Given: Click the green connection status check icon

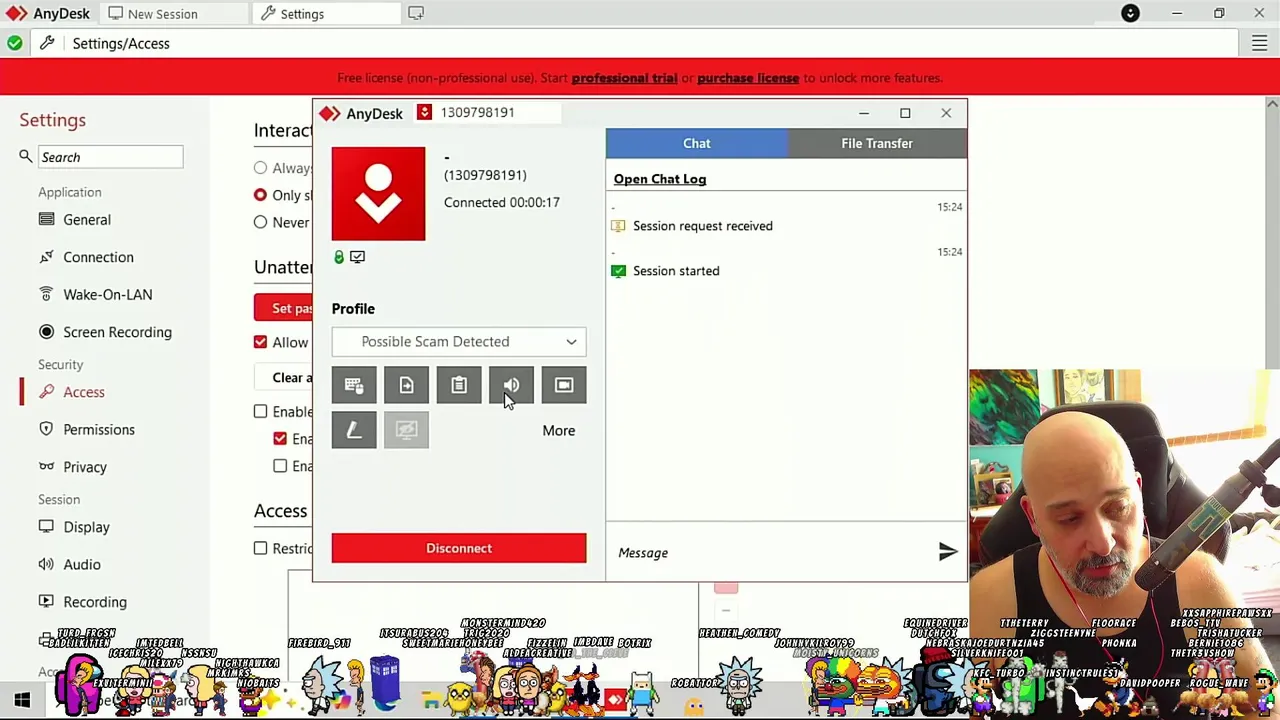Looking at the screenshot, I should pos(14,43).
